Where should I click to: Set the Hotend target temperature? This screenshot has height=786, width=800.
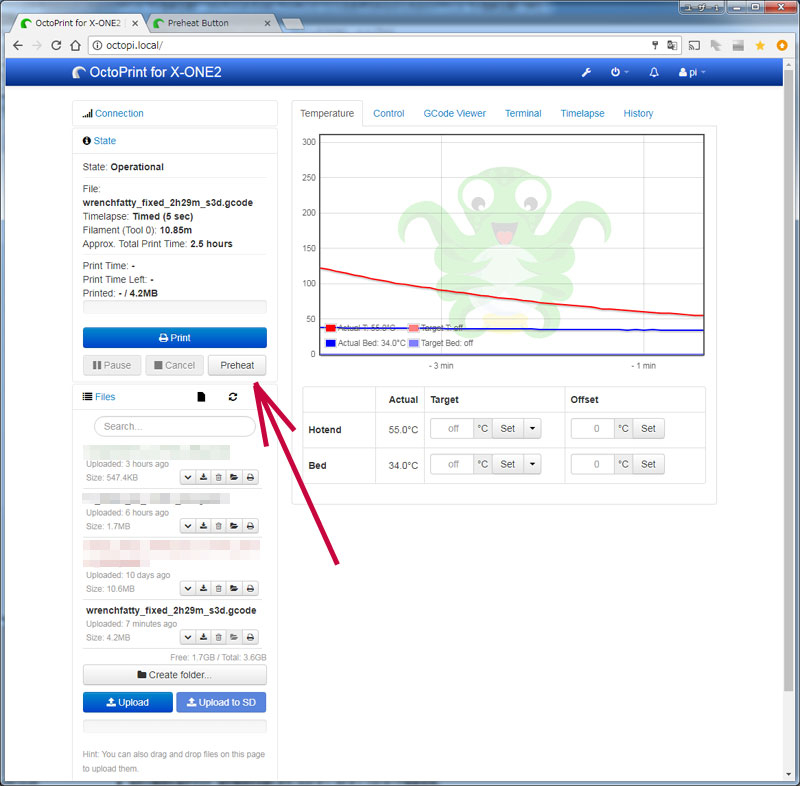pyautogui.click(x=508, y=428)
